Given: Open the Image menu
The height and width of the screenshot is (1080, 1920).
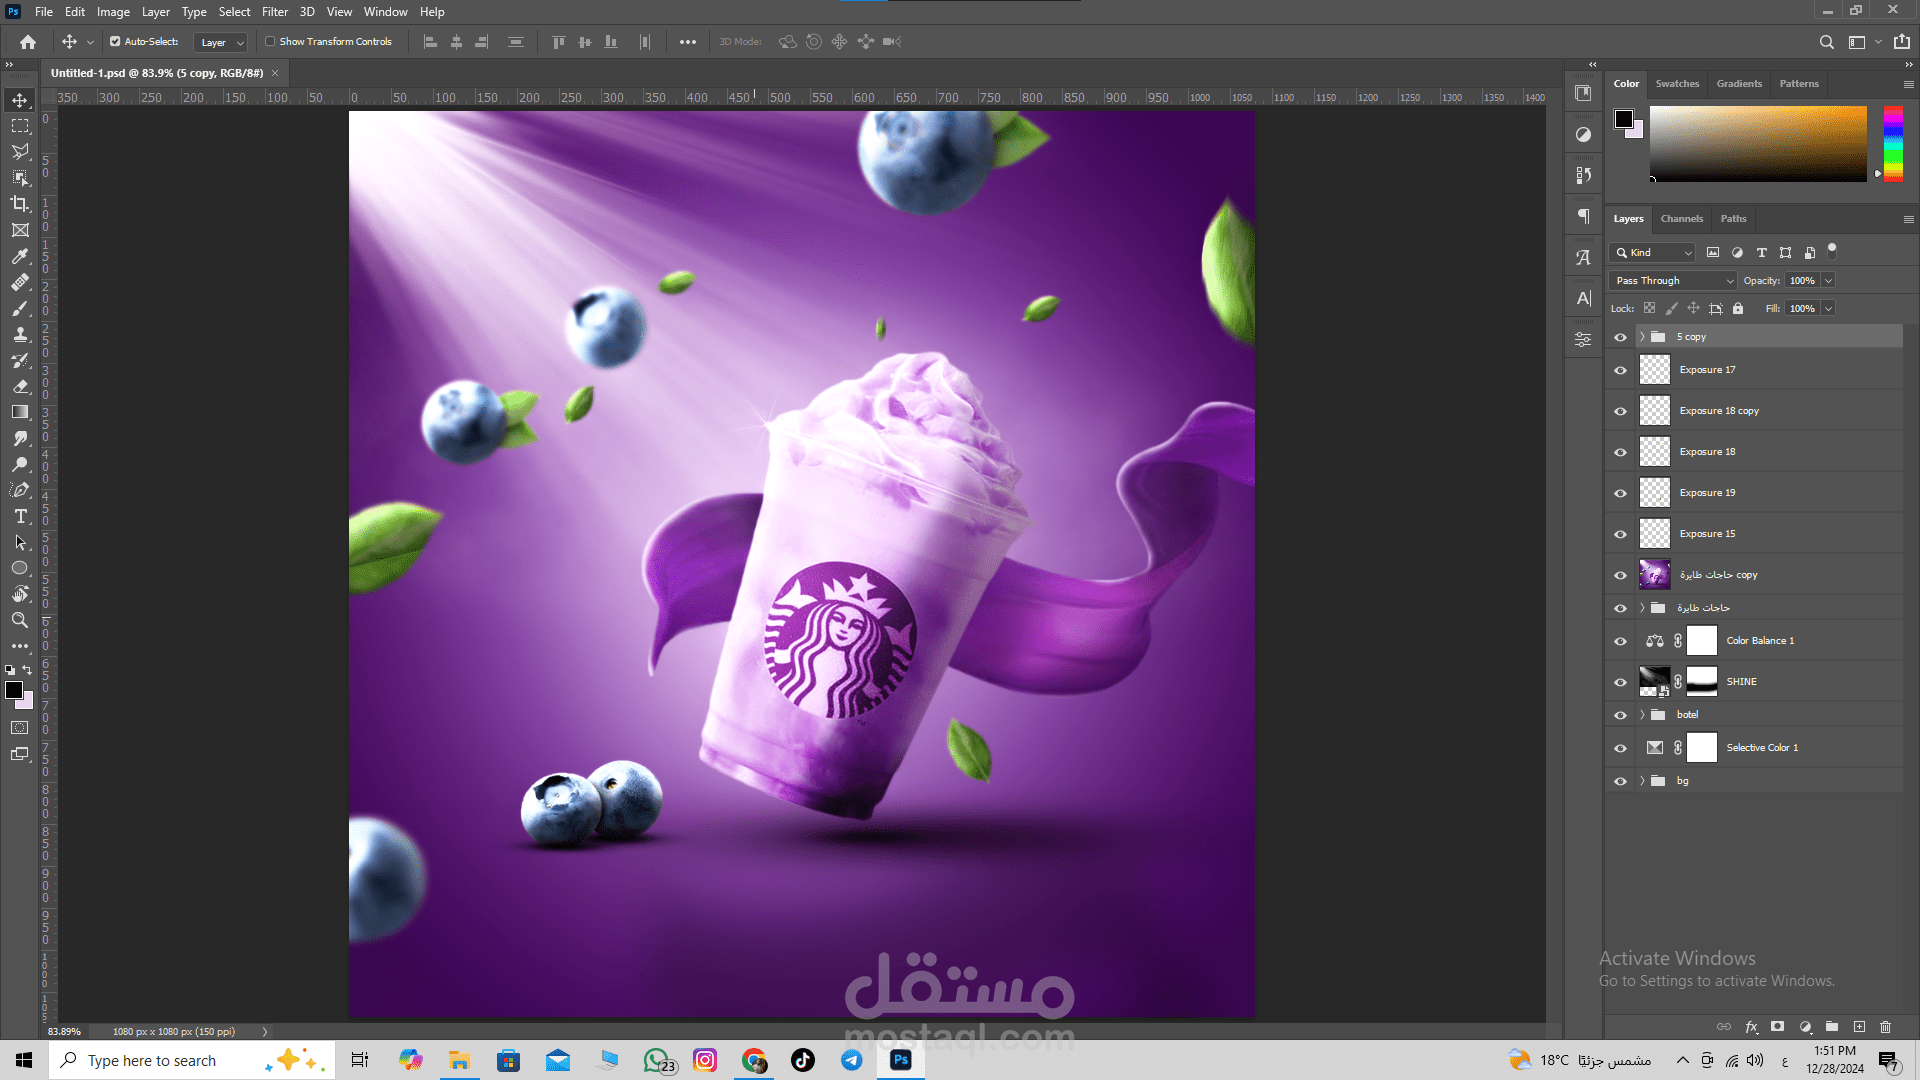Looking at the screenshot, I should 113,12.
